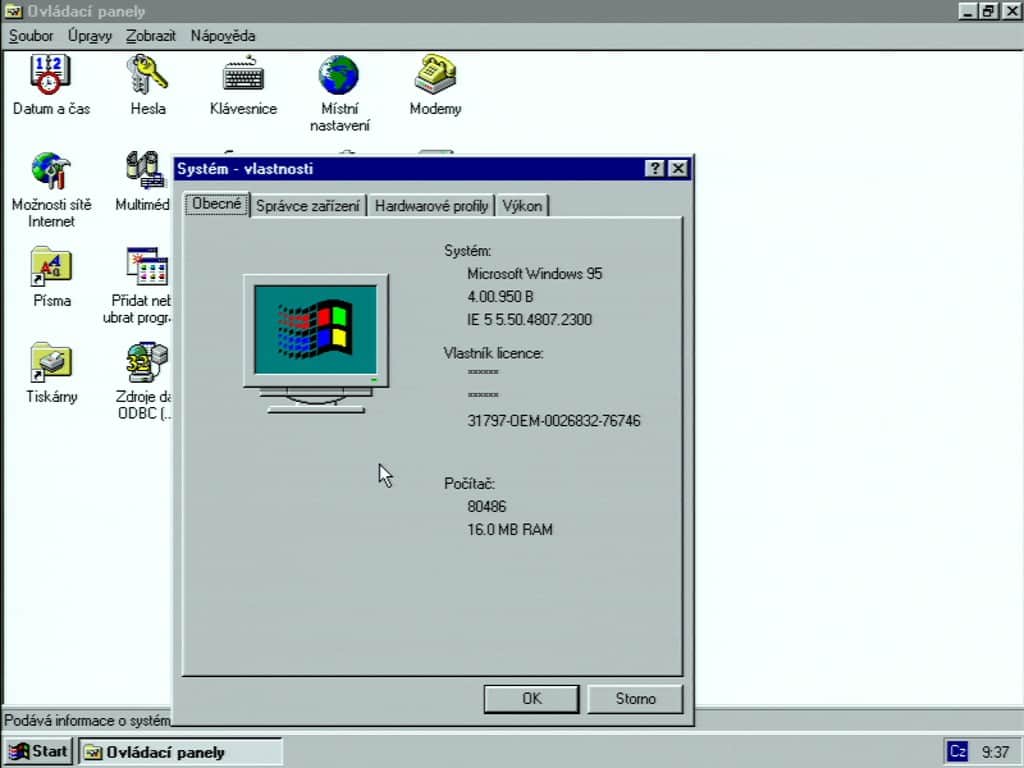The image size is (1024, 768).
Task: Select Přidat nebo ubrat programy icon
Action: tap(147, 266)
